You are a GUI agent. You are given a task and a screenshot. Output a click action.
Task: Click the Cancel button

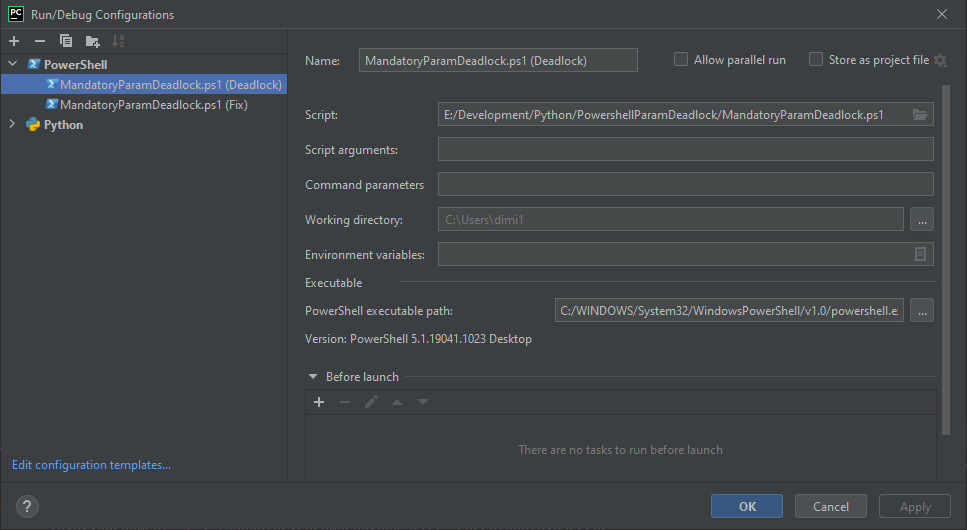click(831, 507)
